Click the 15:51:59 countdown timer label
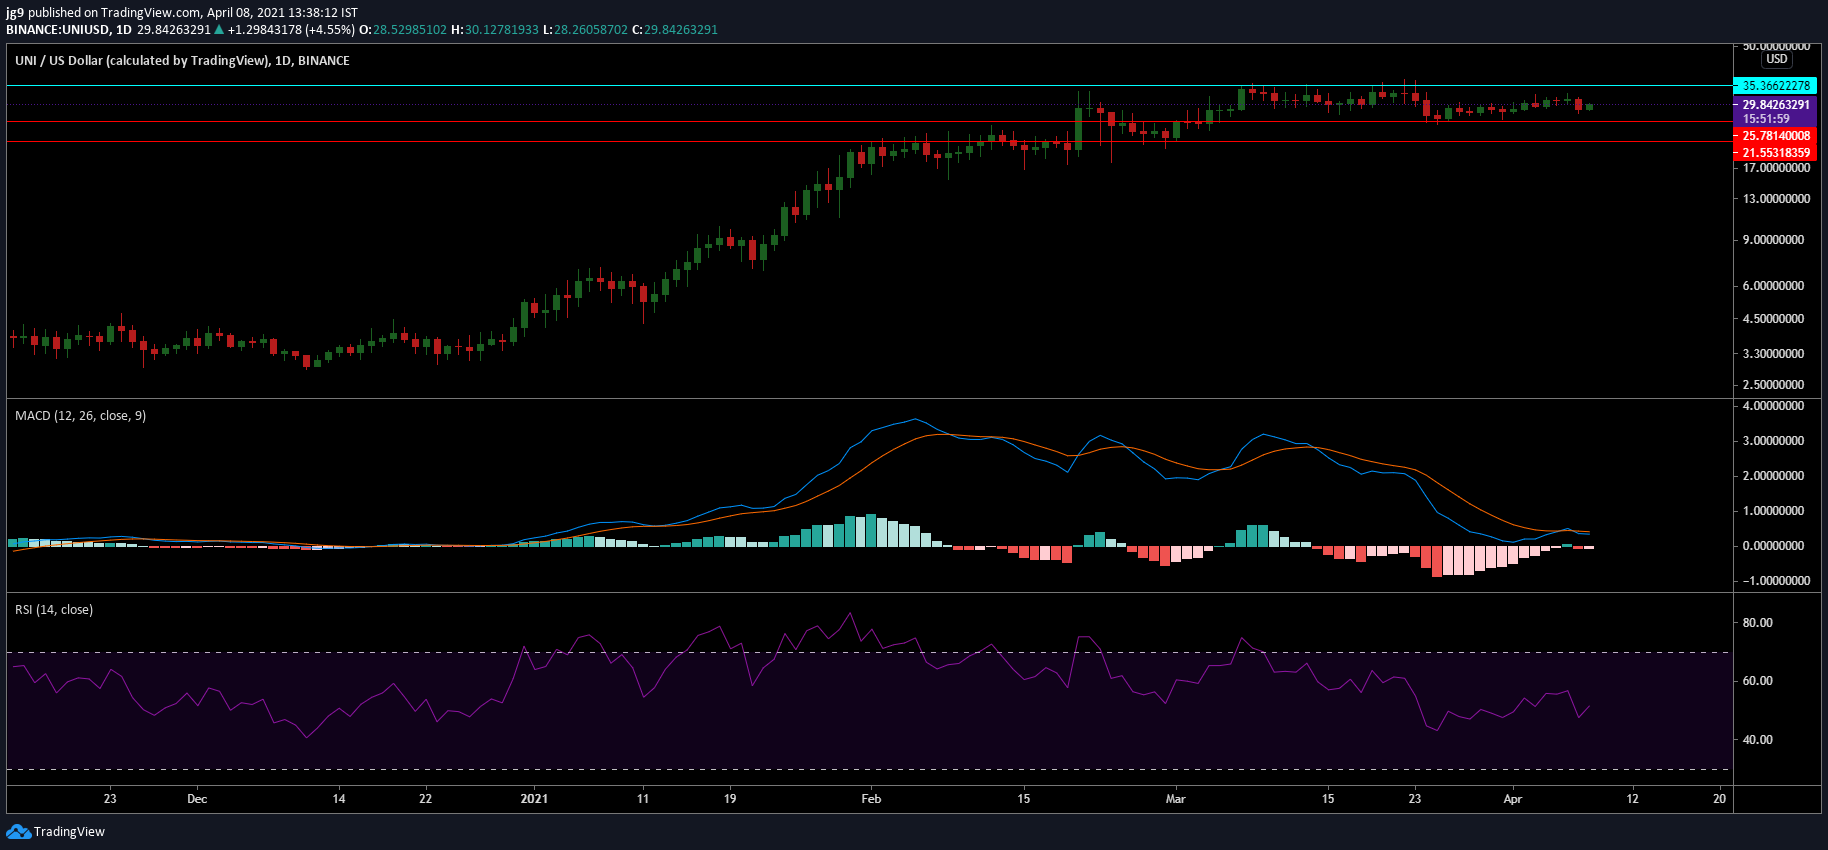The width and height of the screenshot is (1828, 850). pyautogui.click(x=1766, y=119)
